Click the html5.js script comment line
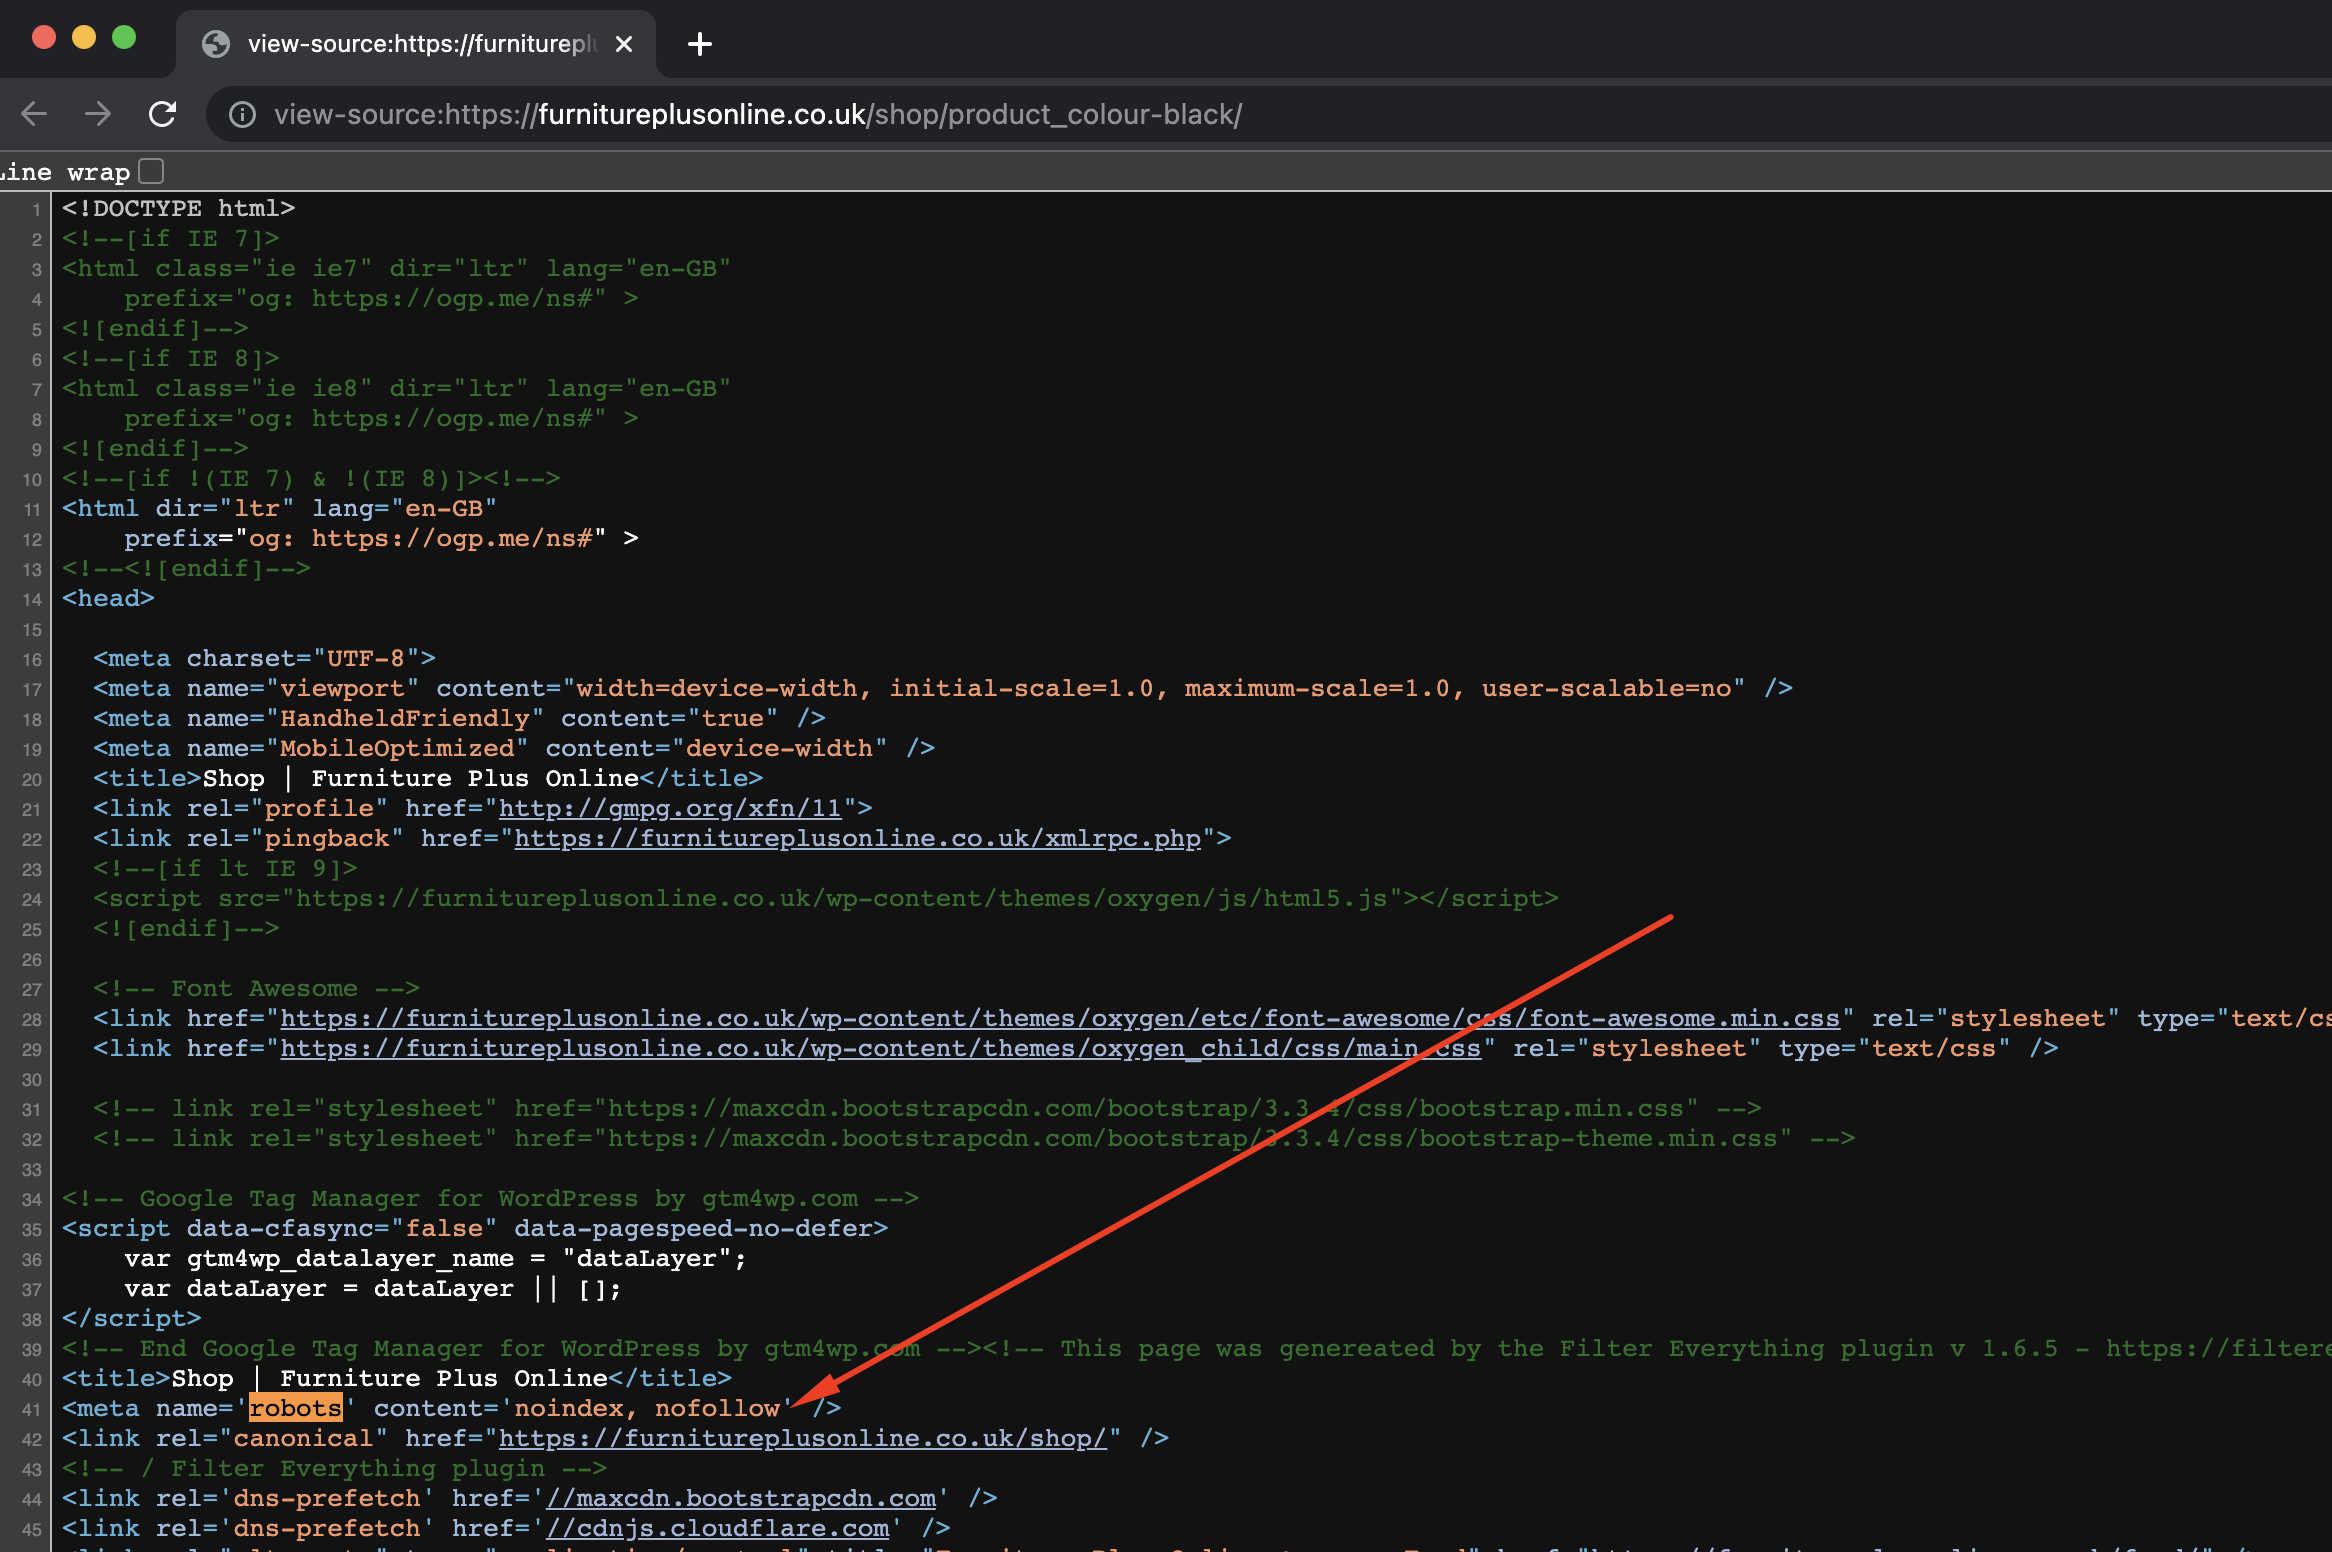This screenshot has height=1552, width=2332. [x=826, y=898]
